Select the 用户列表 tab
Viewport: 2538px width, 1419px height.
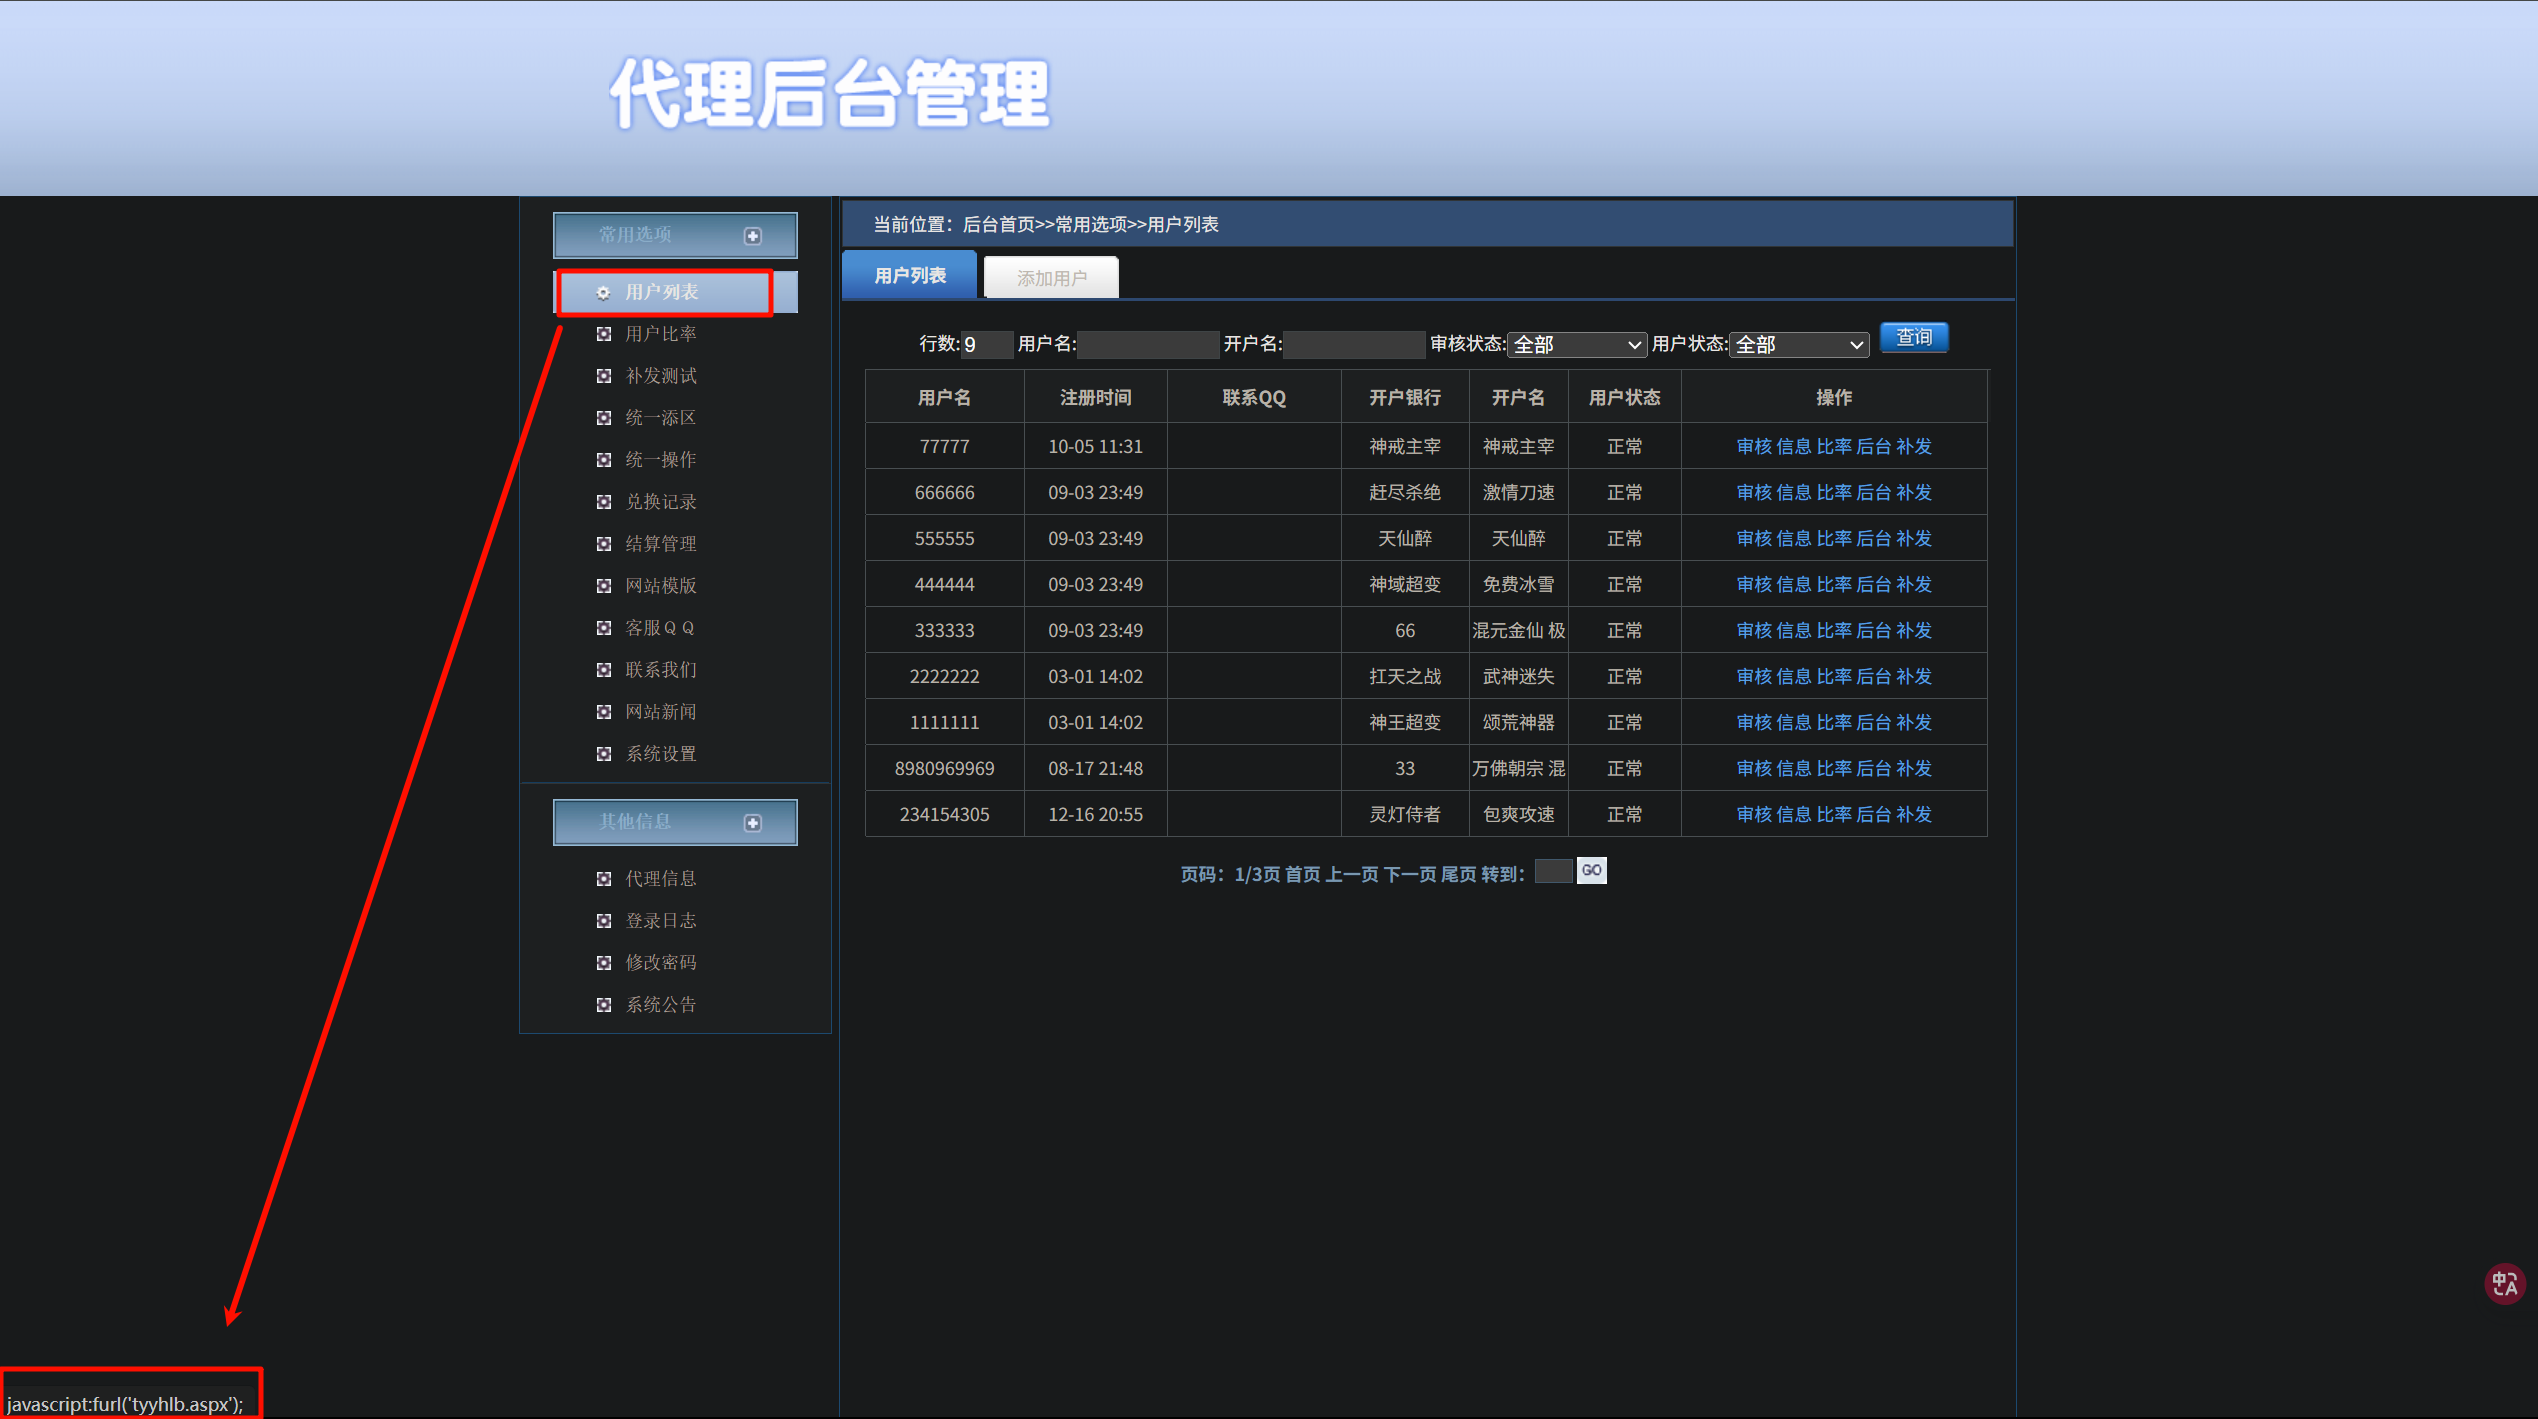909,276
